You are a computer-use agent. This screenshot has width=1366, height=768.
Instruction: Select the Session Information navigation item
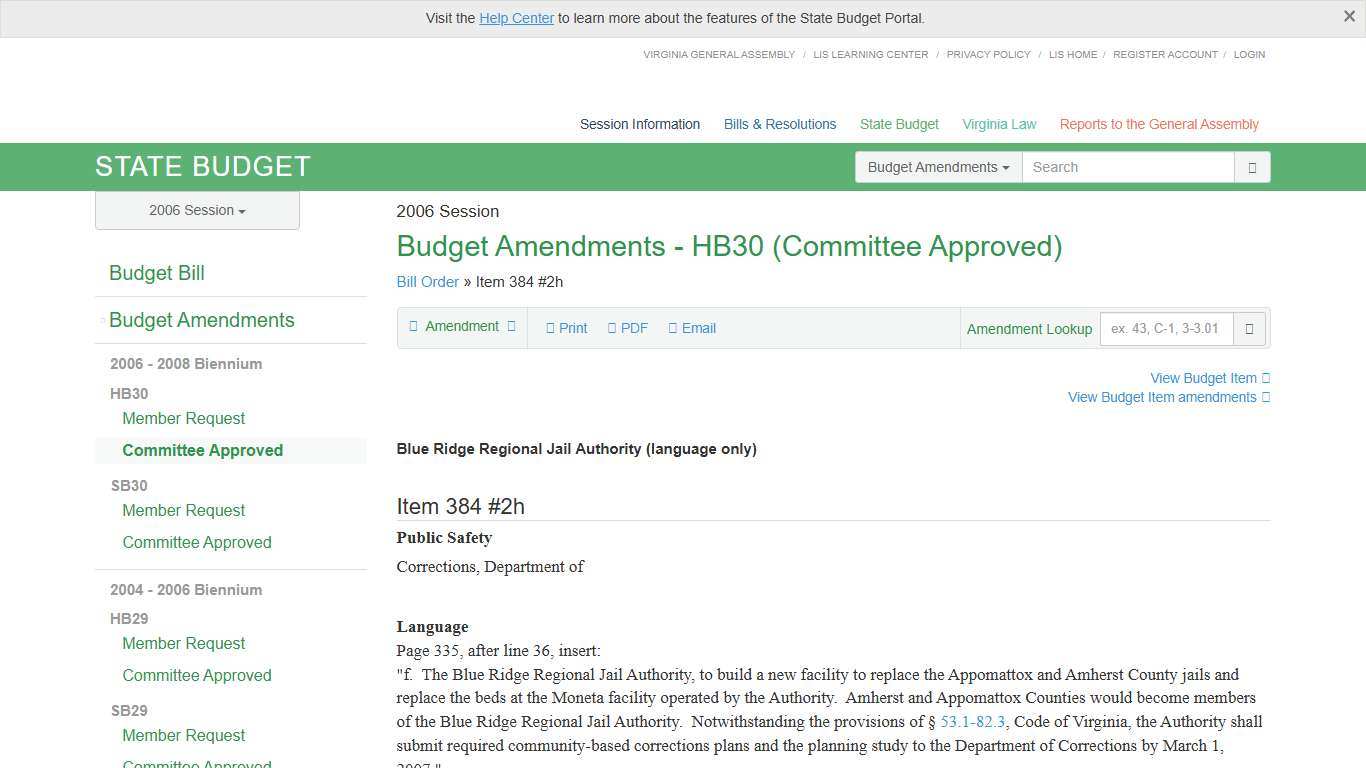click(639, 124)
